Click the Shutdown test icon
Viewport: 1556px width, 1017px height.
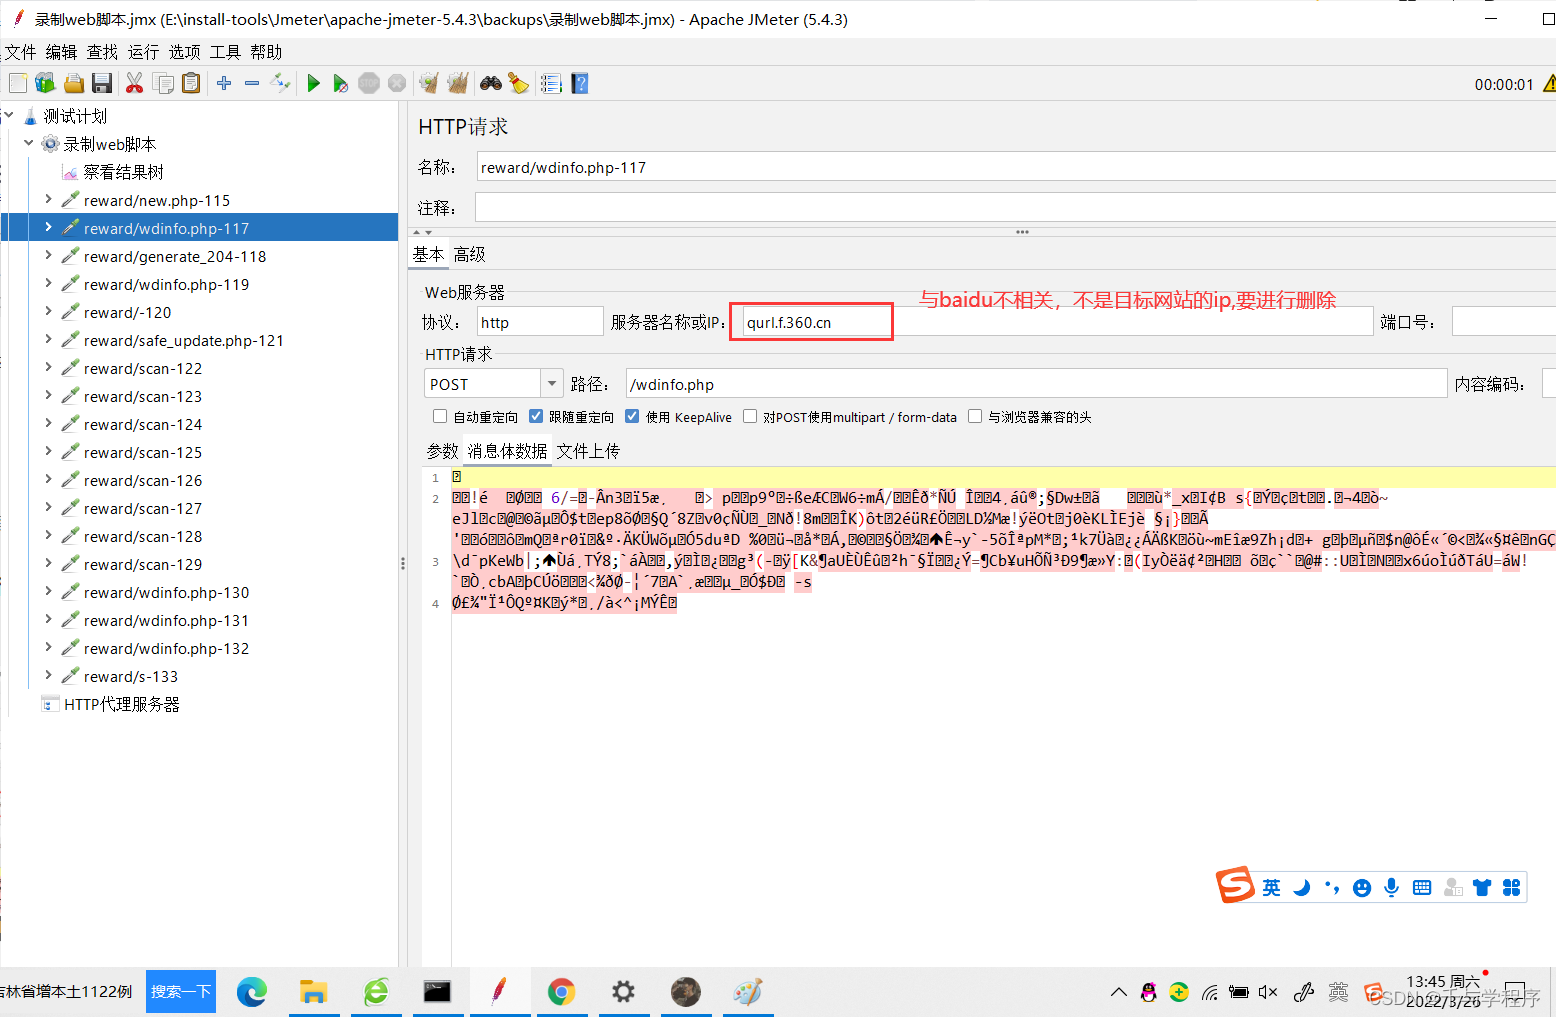(397, 83)
